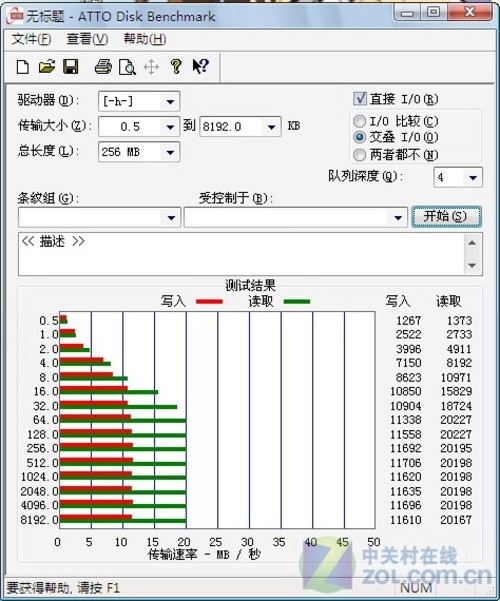Expand the 驱动器 drive dropdown
The image size is (500, 601).
(x=170, y=102)
